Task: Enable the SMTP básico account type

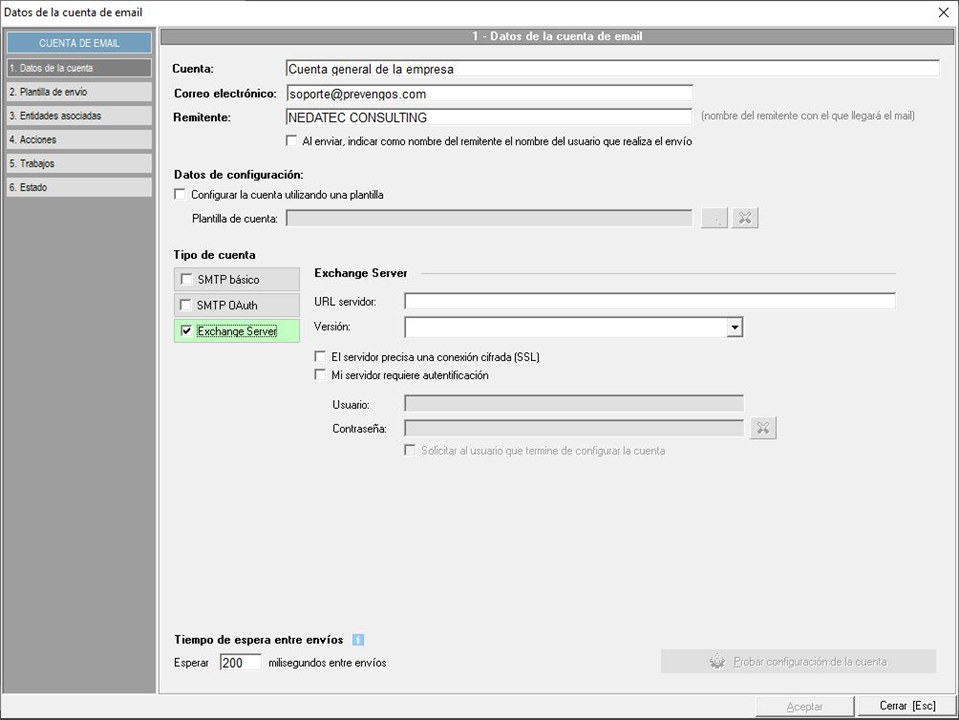Action: coord(187,280)
